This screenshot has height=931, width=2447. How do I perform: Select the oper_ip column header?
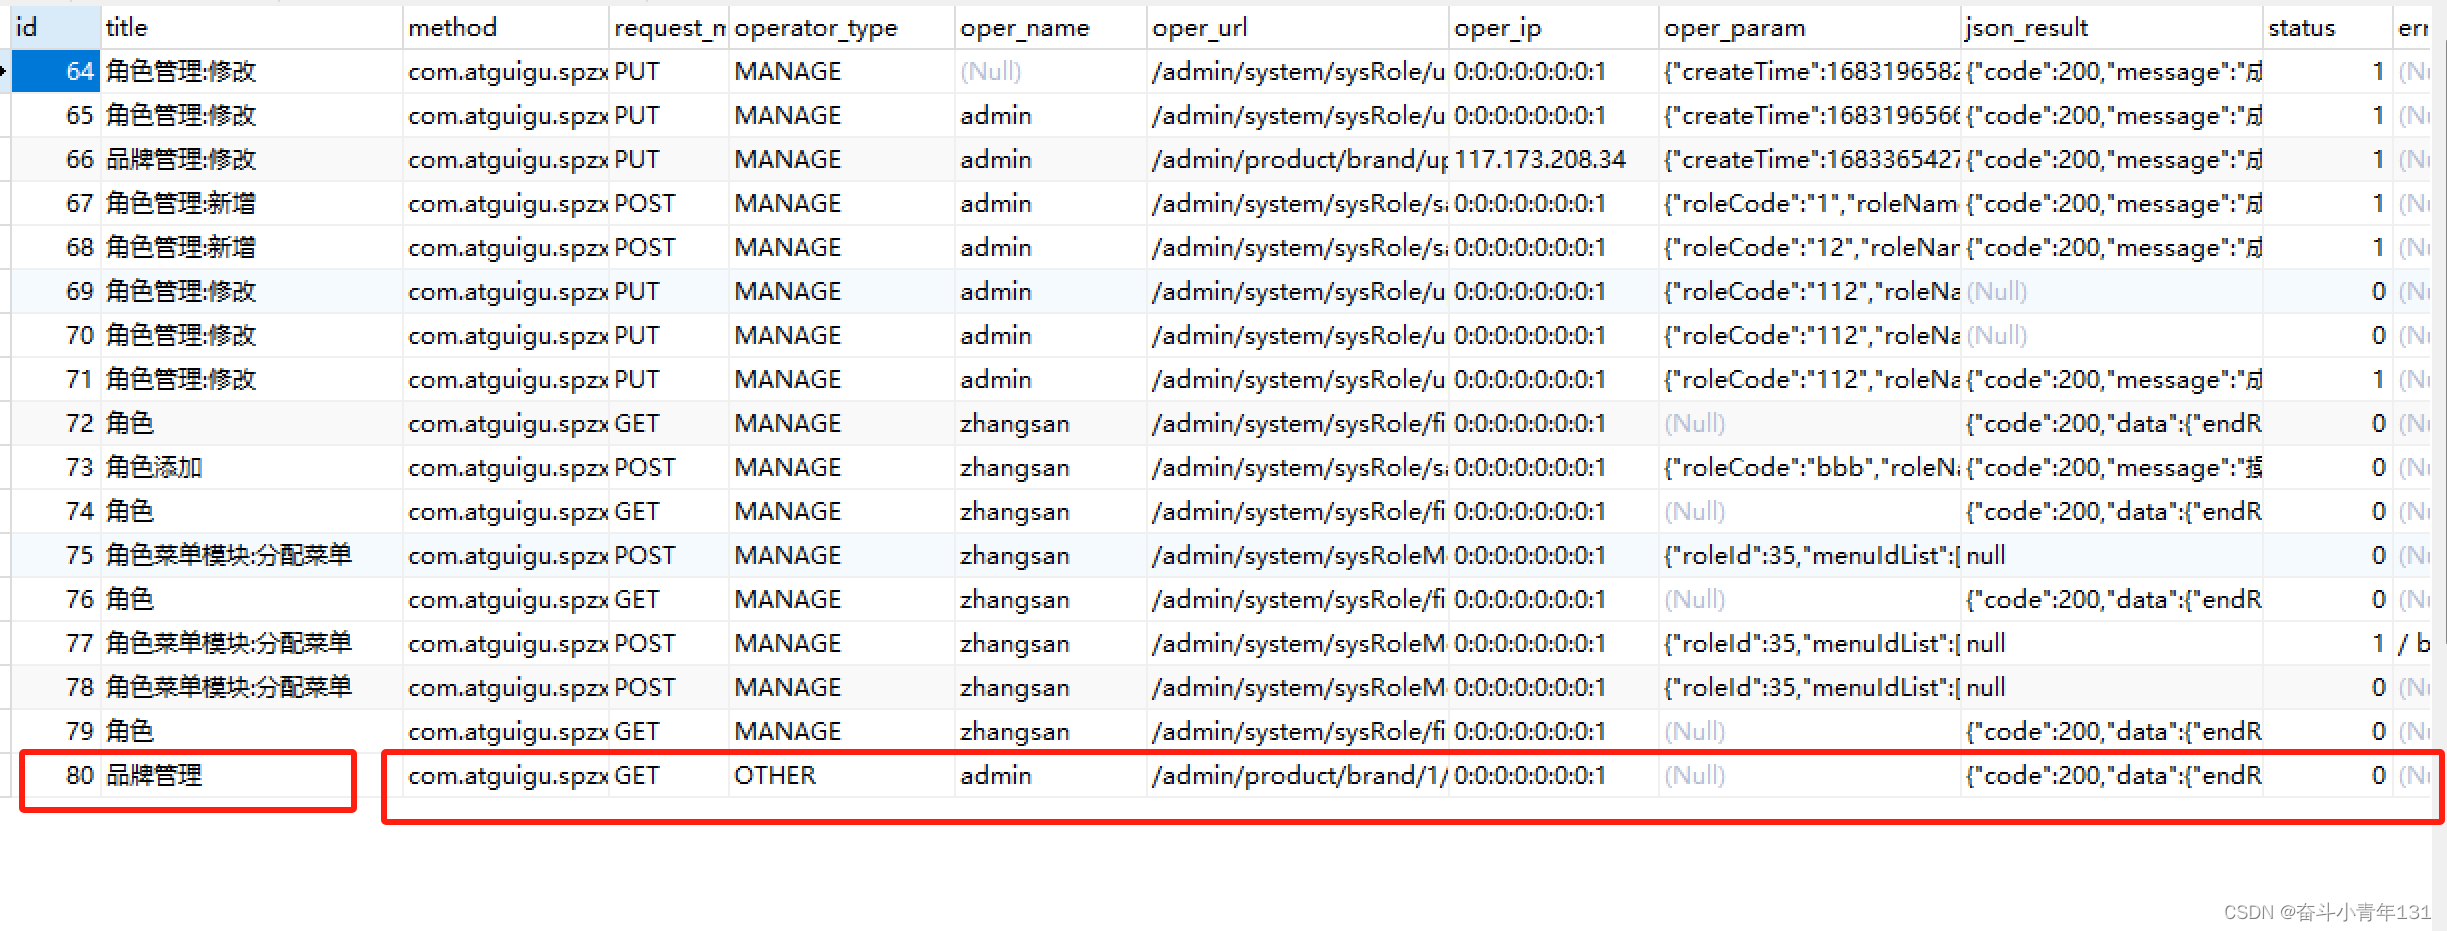1553,28
